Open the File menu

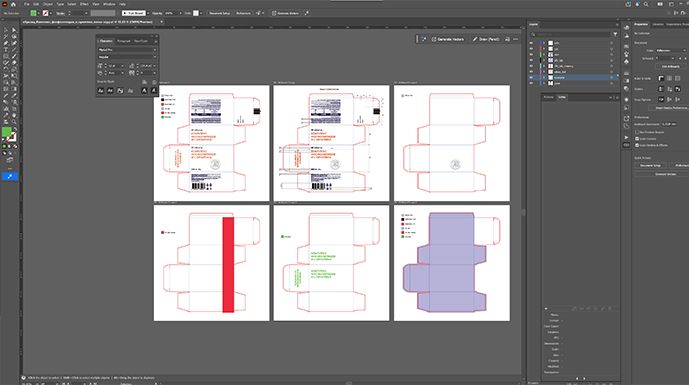26,4
